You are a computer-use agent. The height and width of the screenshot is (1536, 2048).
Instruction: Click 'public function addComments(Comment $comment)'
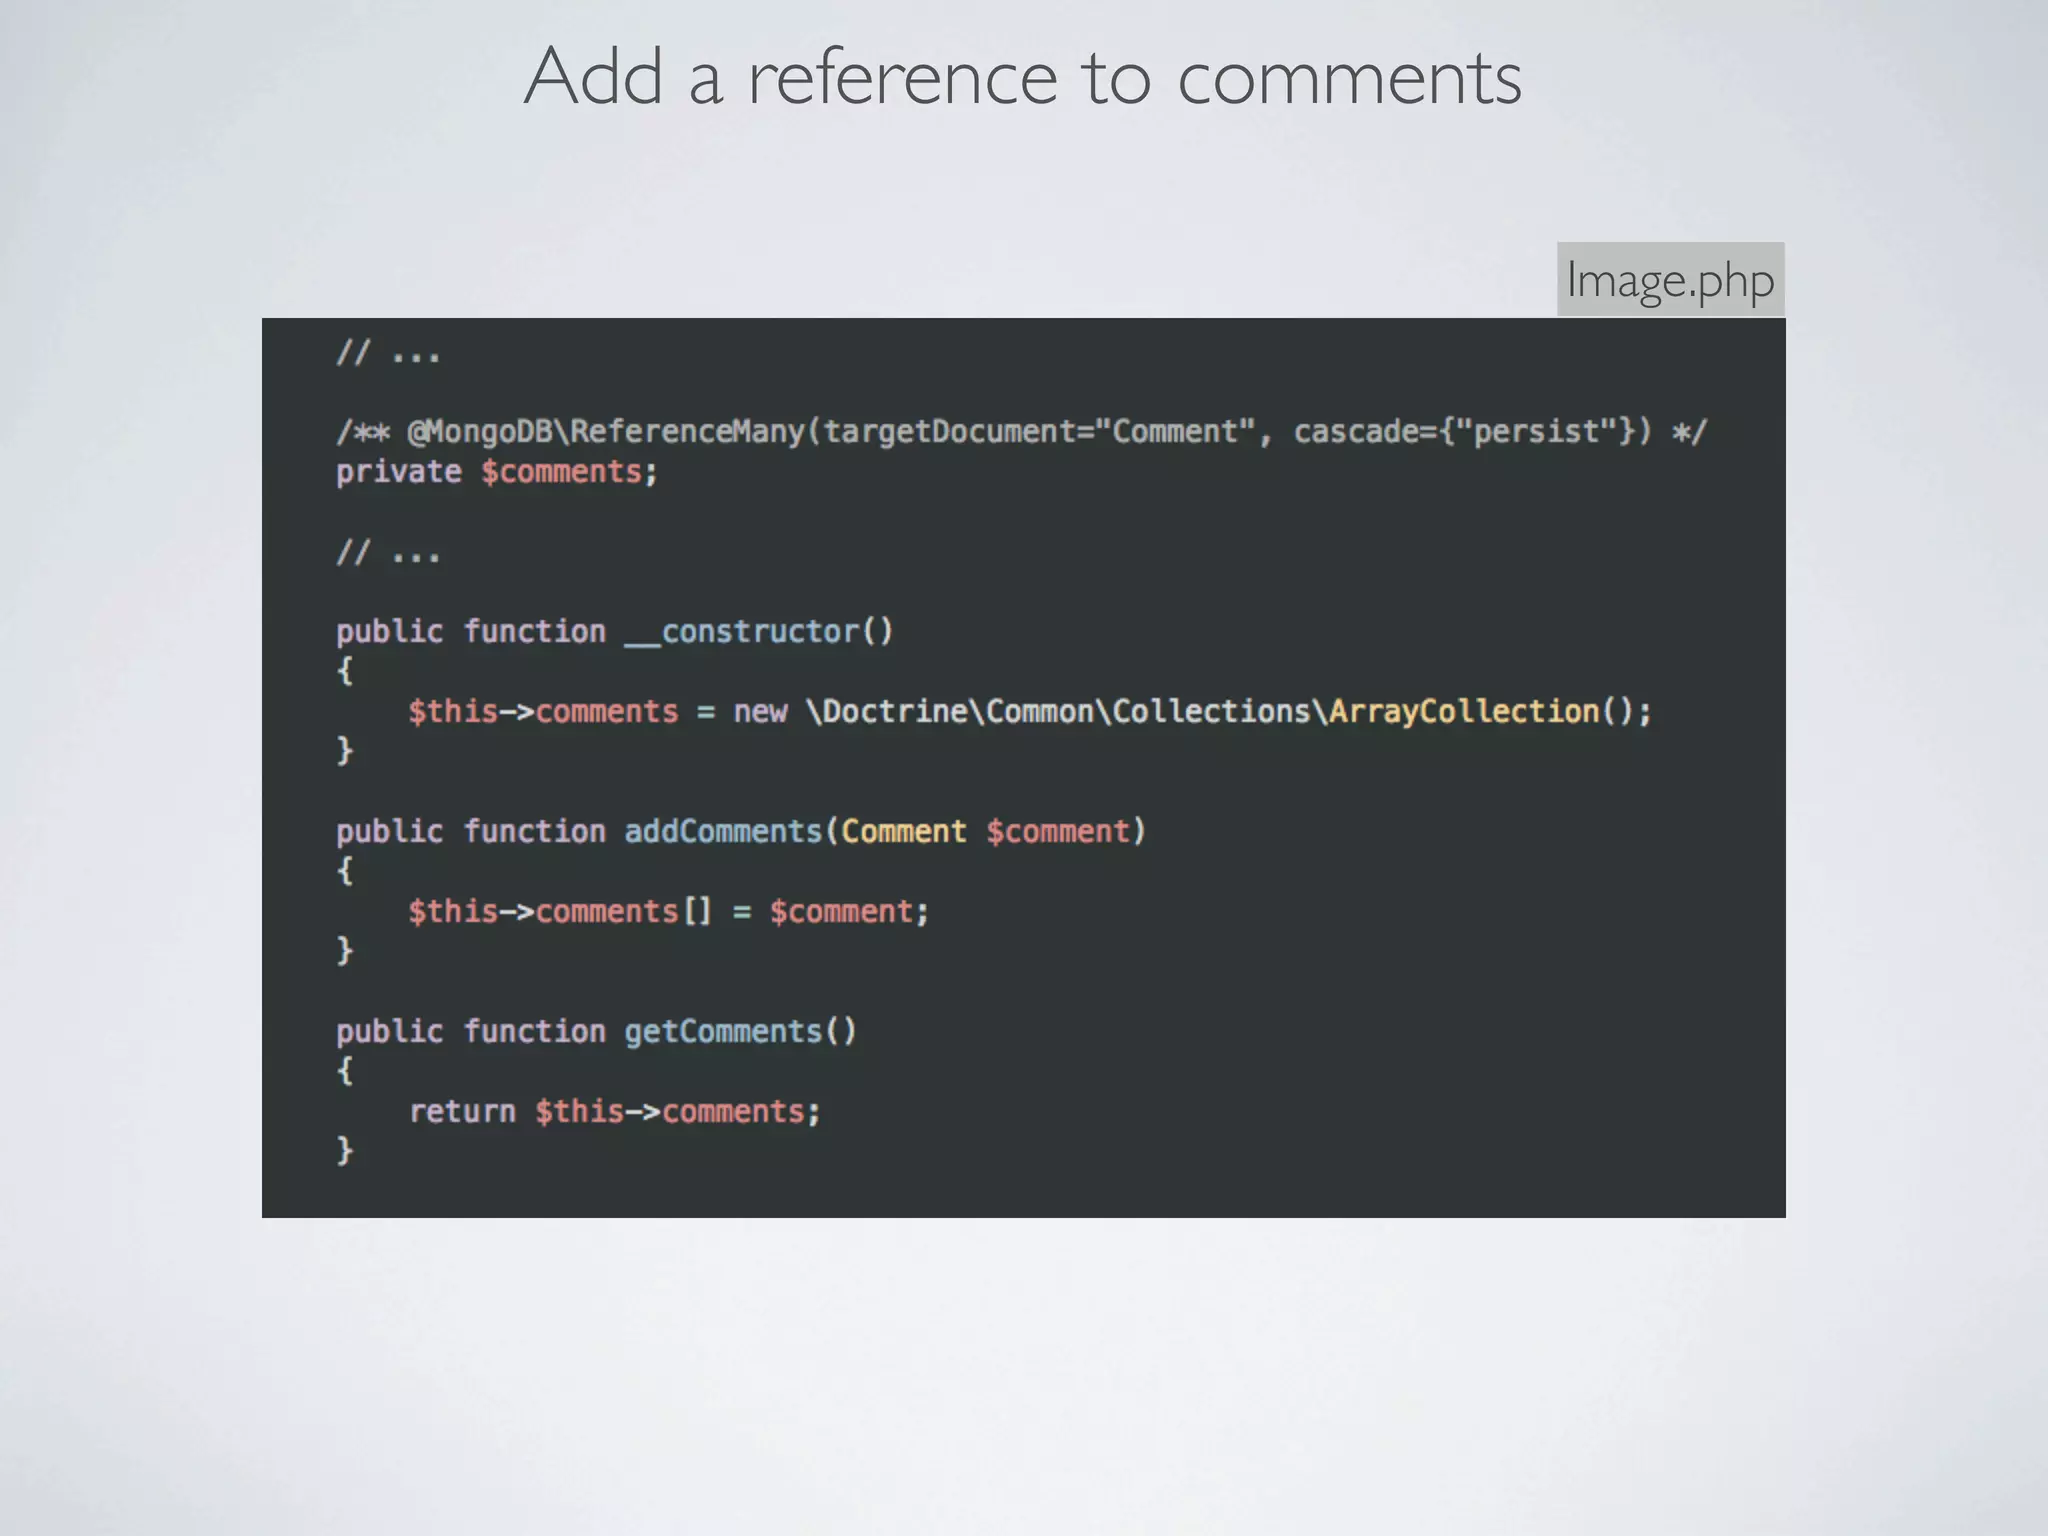741,832
